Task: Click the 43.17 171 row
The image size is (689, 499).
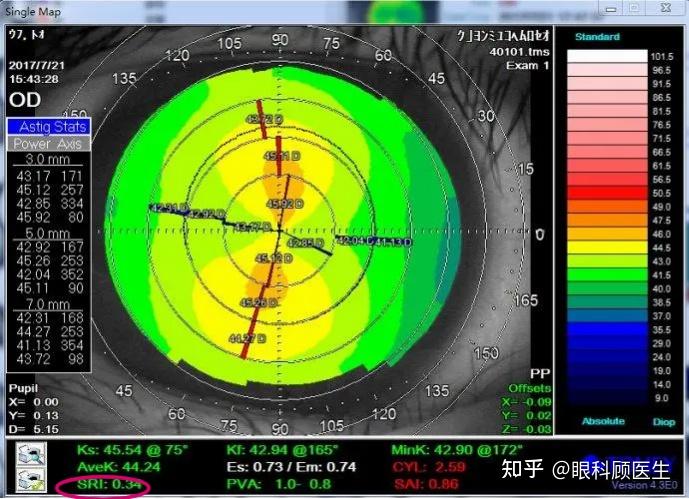Action: point(50,177)
